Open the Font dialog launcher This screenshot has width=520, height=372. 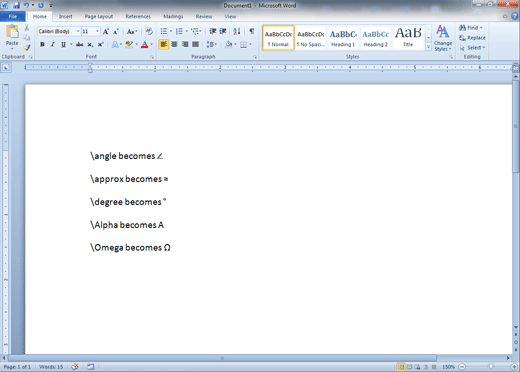(152, 57)
